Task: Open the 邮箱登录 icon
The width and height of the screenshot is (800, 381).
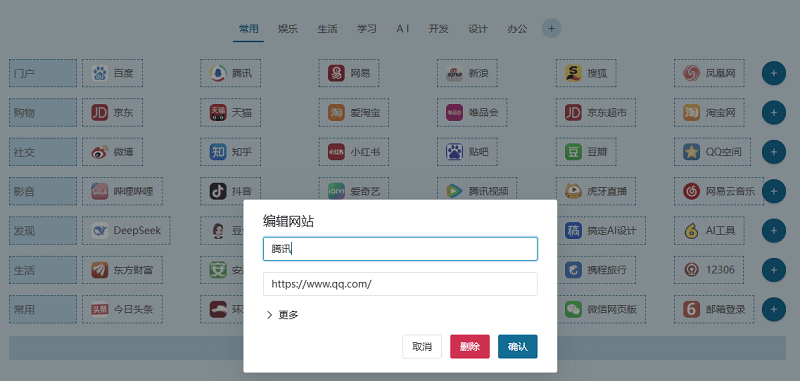Action: click(691, 309)
